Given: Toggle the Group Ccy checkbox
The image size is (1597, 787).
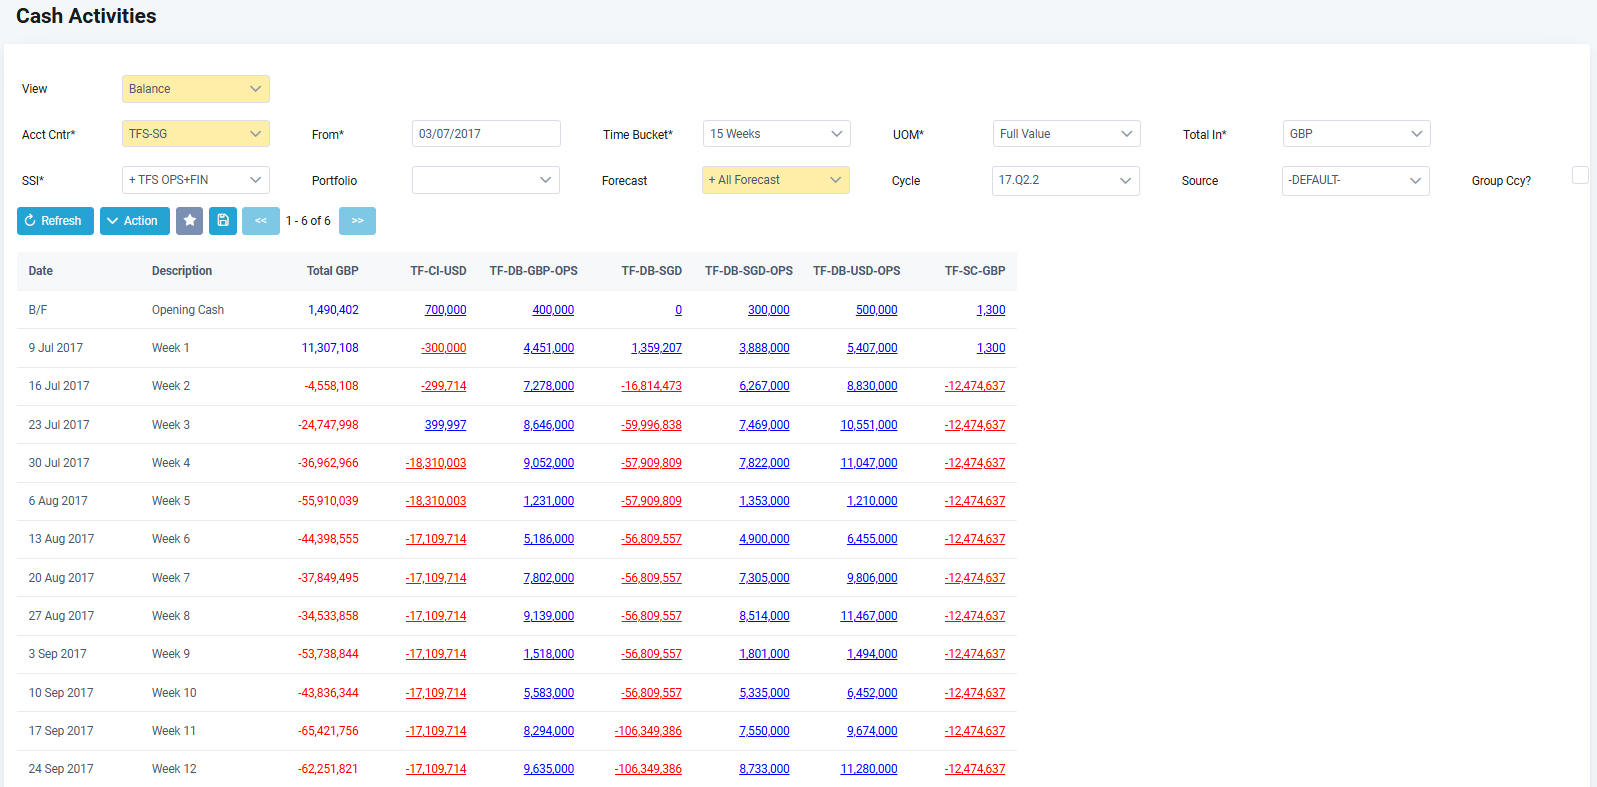Looking at the screenshot, I should coord(1580,176).
